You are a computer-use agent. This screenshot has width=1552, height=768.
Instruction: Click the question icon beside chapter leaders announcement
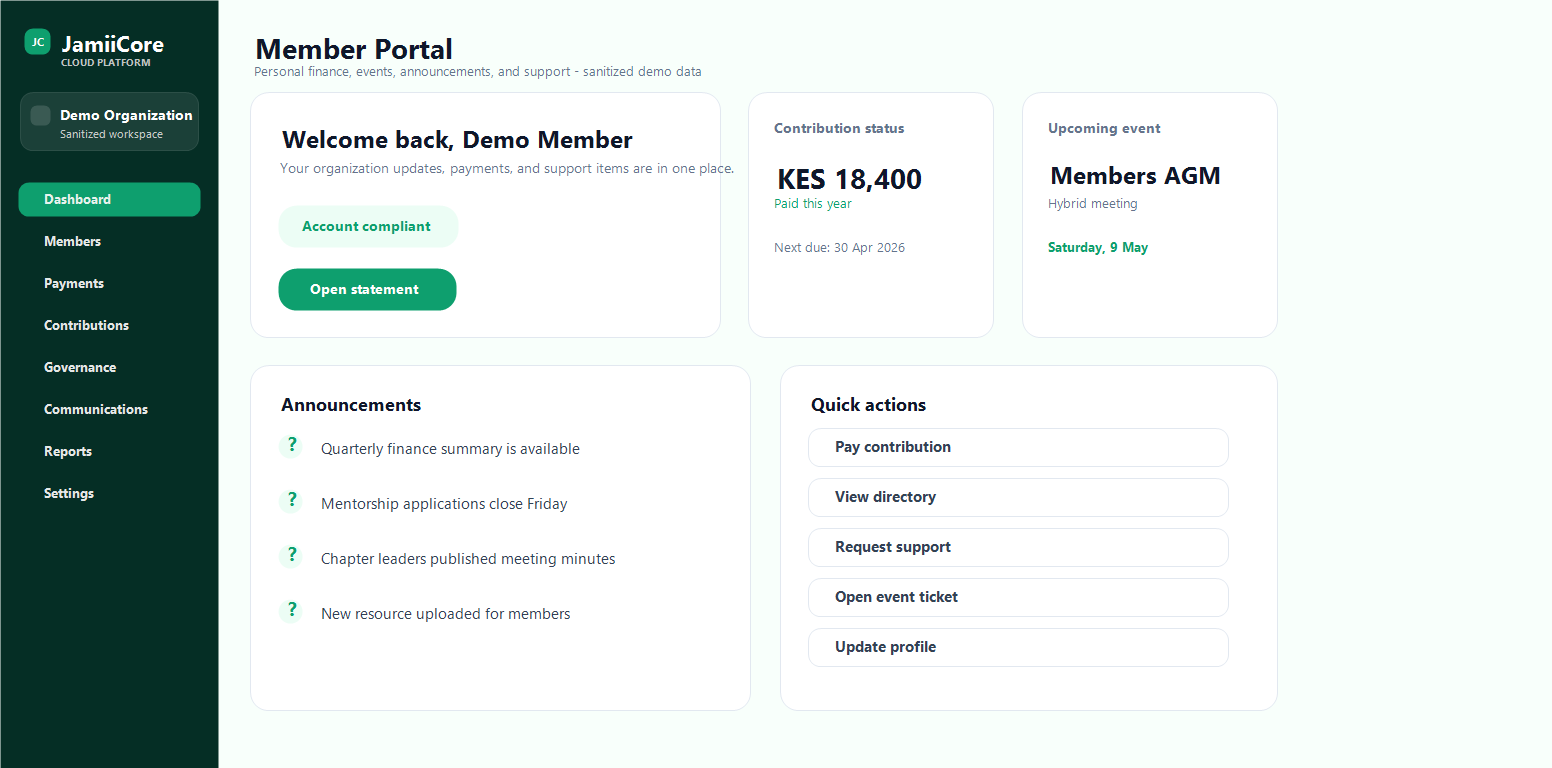point(291,555)
